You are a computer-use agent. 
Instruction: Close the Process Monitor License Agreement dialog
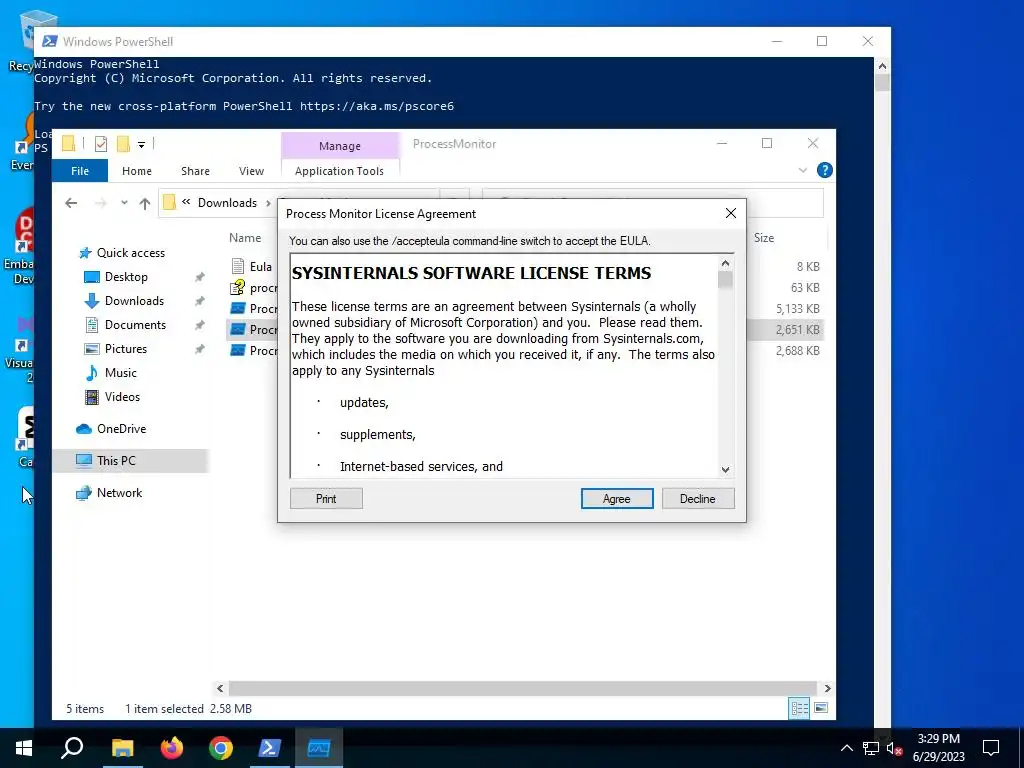[731, 213]
